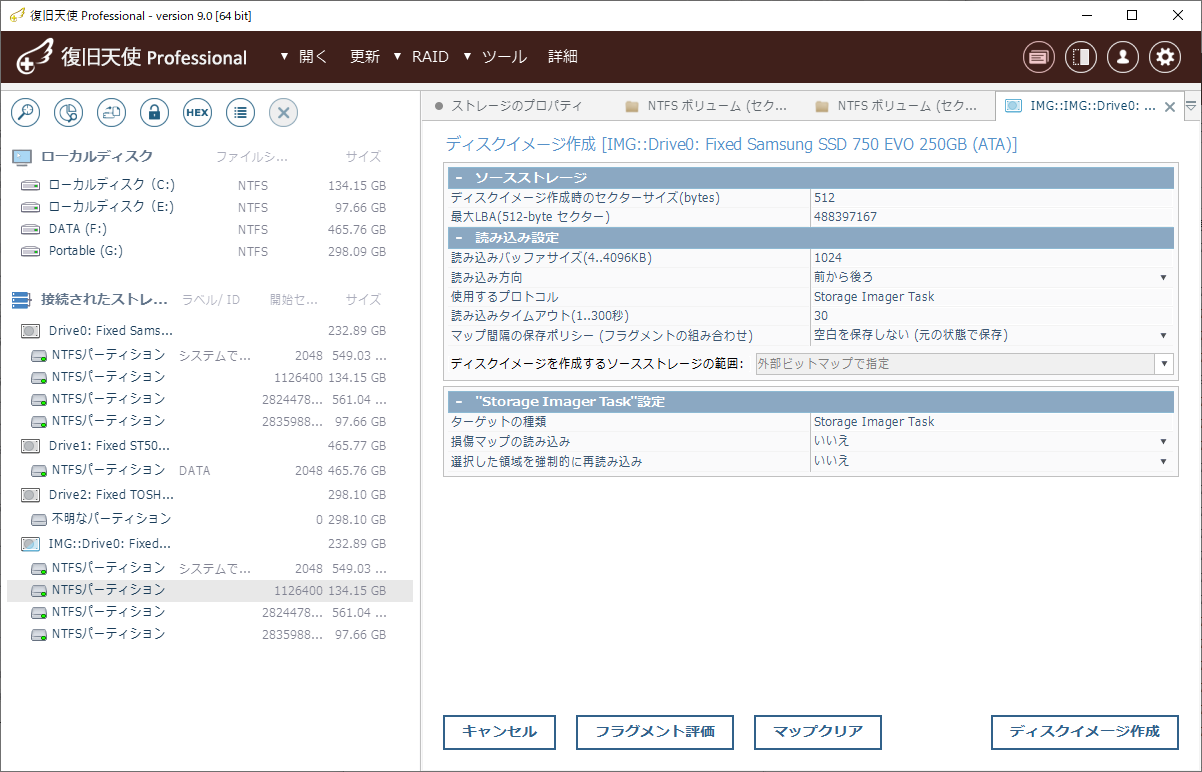1202x772 pixels.
Task: Open 外部ビットマップで指定 range combo box
Action: [964, 364]
